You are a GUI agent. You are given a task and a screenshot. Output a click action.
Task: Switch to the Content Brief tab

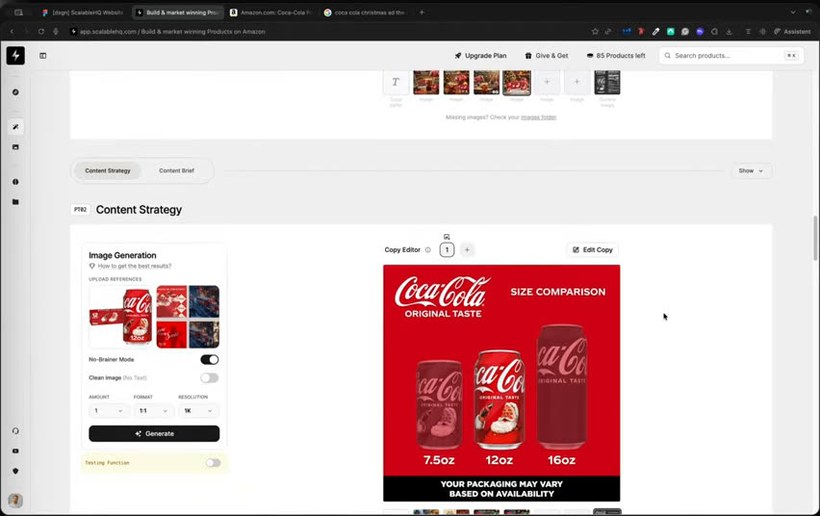176,171
